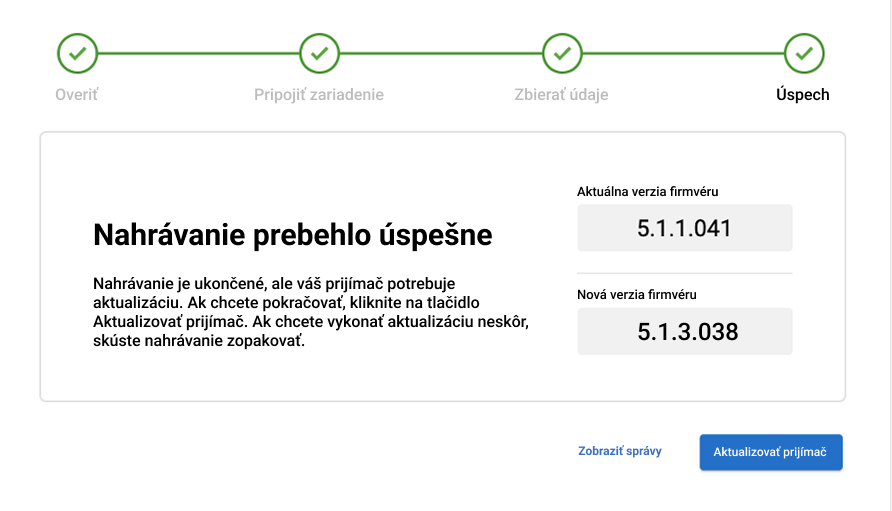
Task: Click the current firmware version field 5.1.1.041
Action: coord(684,228)
